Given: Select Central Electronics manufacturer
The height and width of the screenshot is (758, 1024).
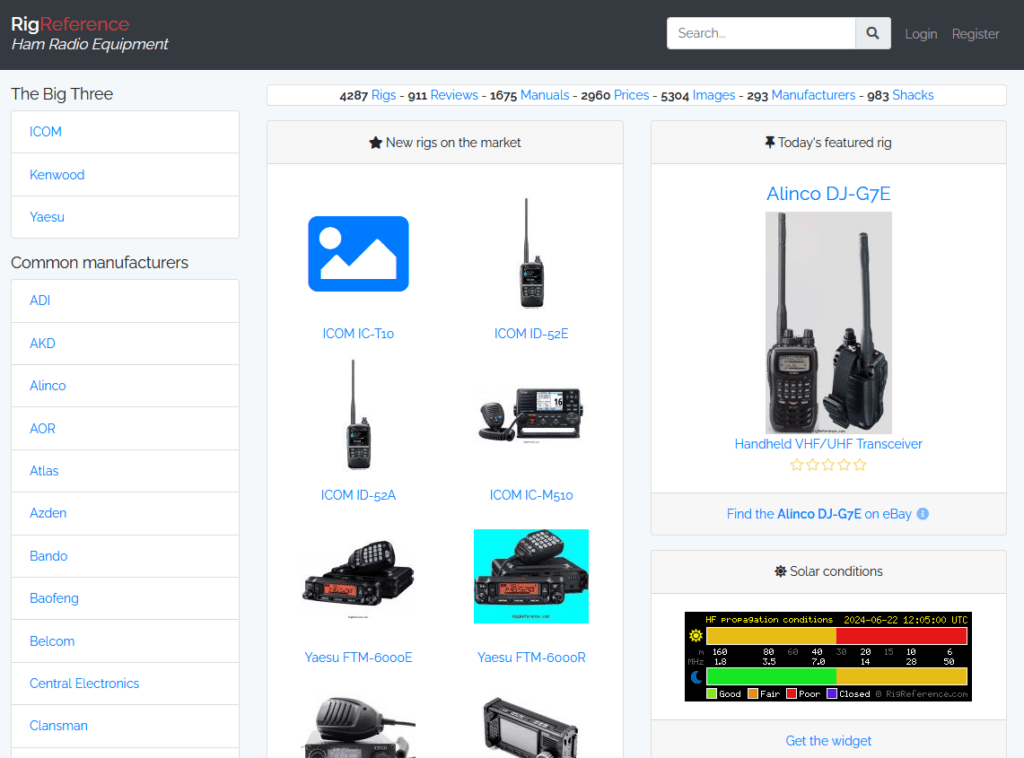Looking at the screenshot, I should point(125,684).
